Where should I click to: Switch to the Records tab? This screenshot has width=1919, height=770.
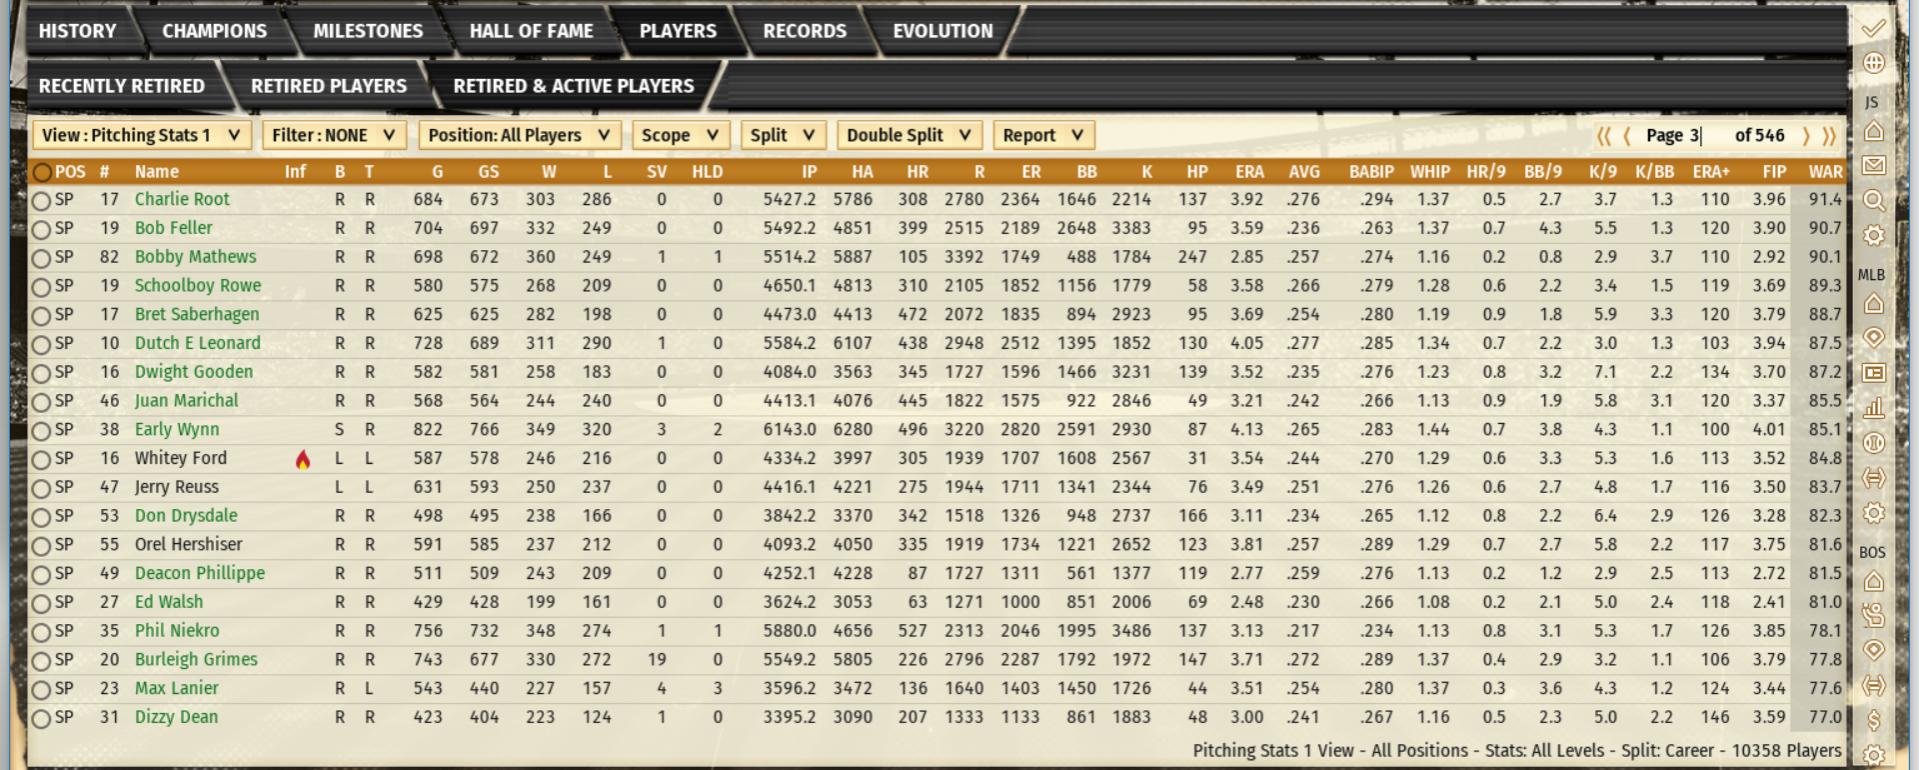point(805,31)
